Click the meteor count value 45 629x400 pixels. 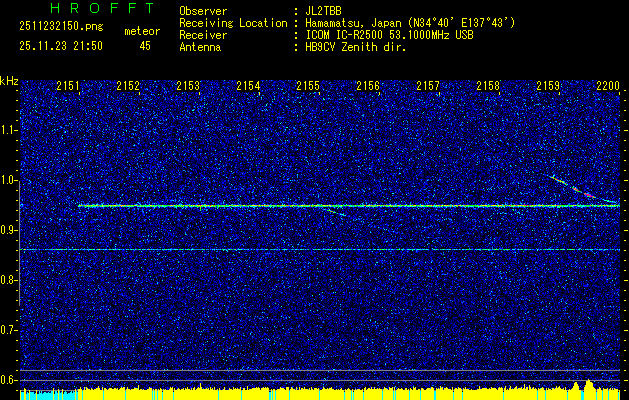click(x=146, y=46)
